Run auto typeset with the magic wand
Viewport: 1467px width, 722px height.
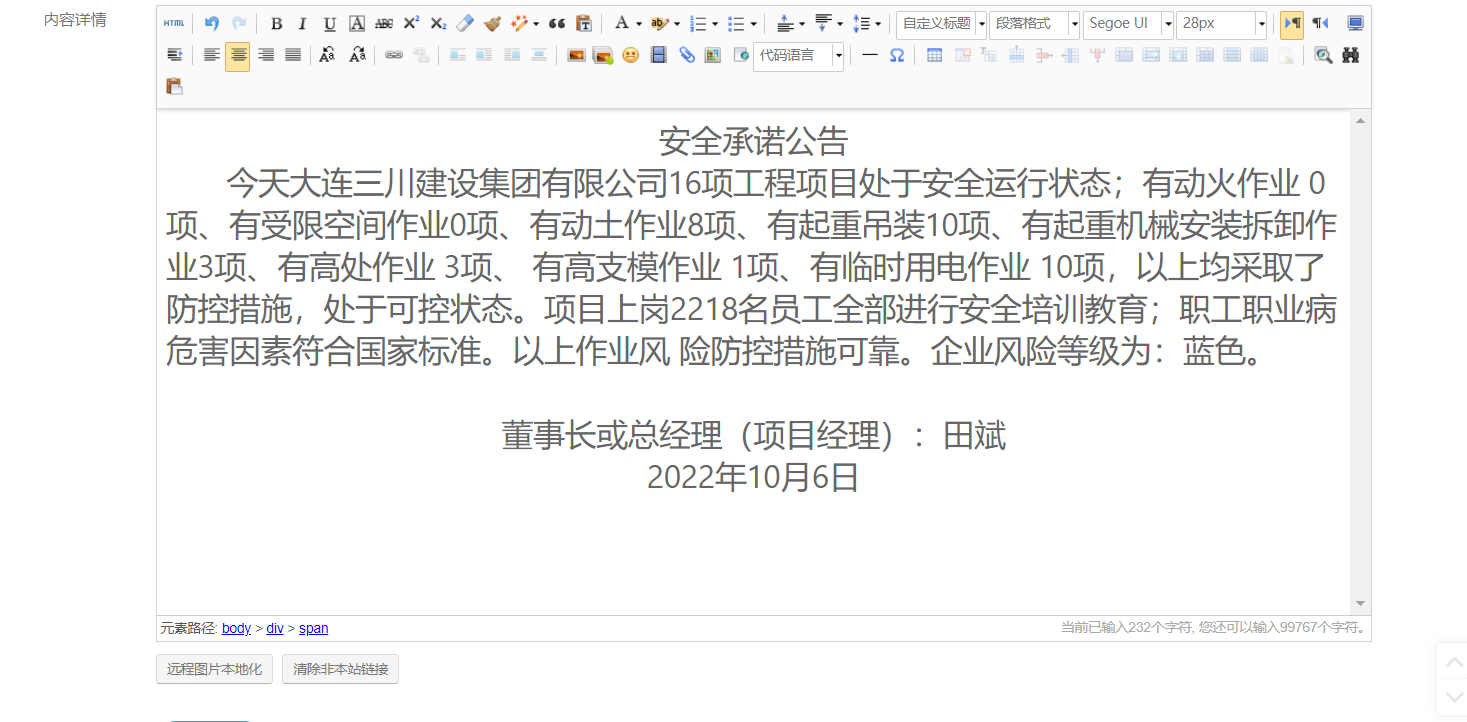click(519, 24)
